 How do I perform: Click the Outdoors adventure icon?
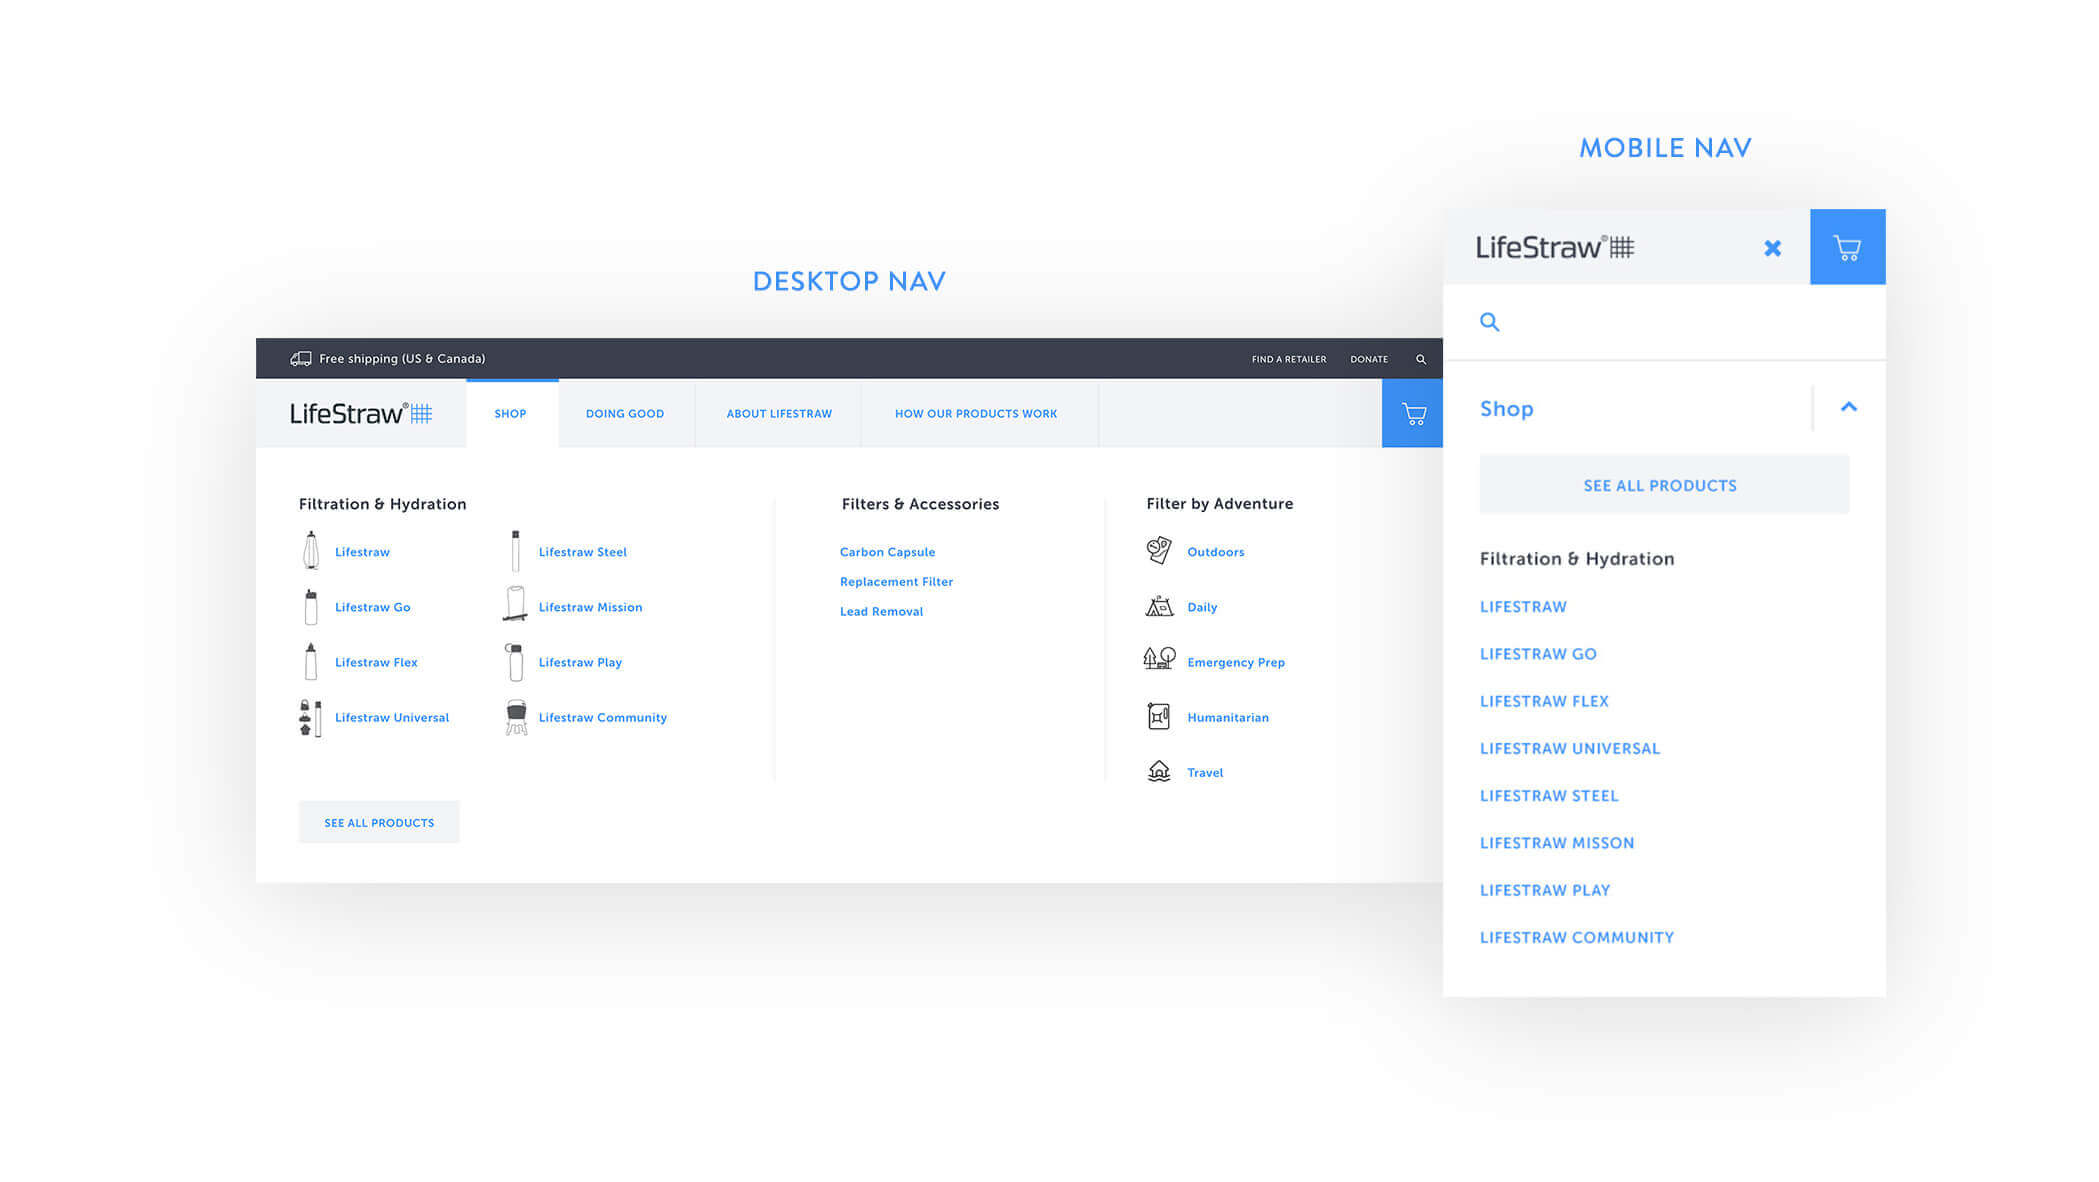click(x=1158, y=551)
